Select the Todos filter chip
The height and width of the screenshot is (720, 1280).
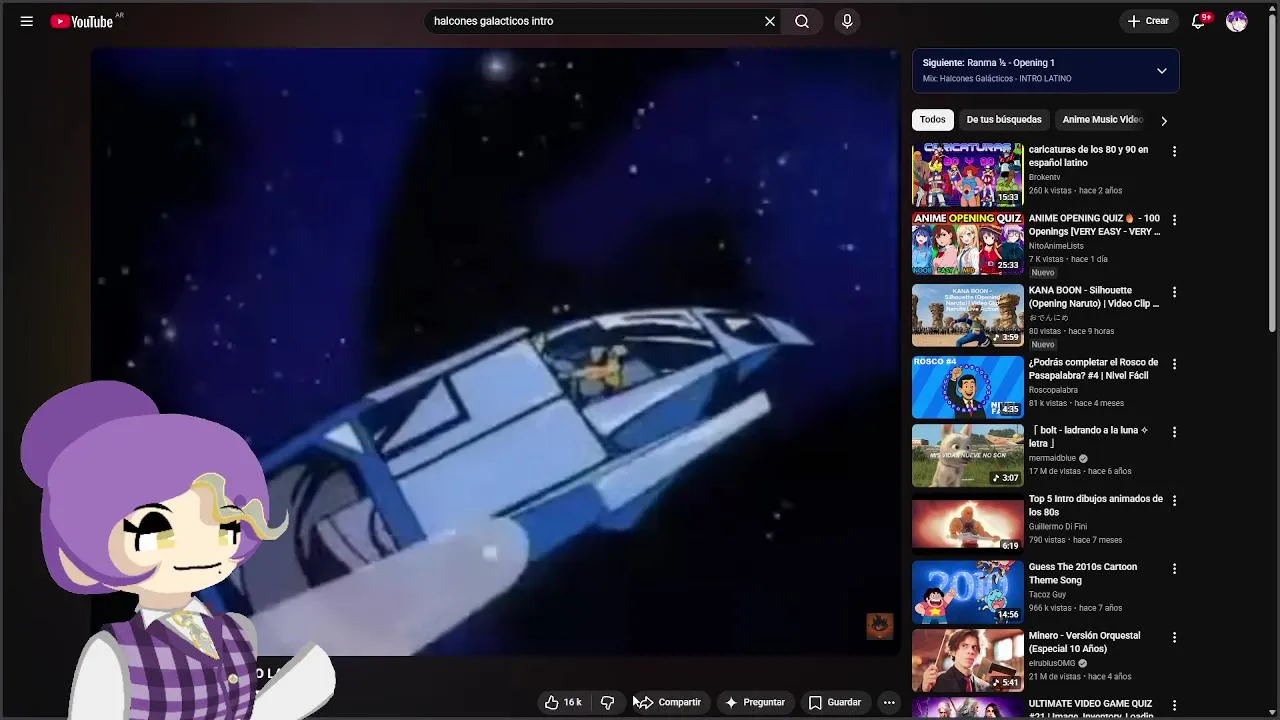click(x=932, y=120)
